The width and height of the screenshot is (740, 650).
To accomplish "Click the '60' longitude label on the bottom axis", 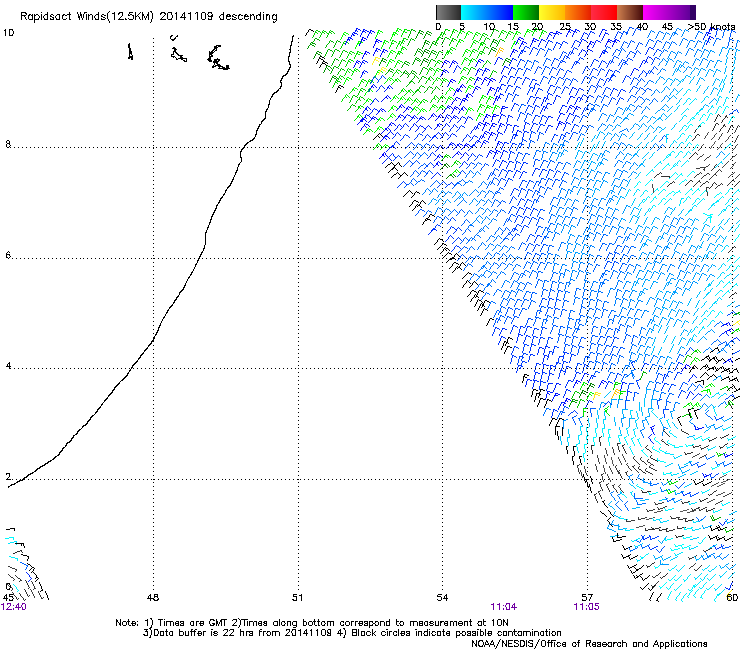I will tap(732, 598).
